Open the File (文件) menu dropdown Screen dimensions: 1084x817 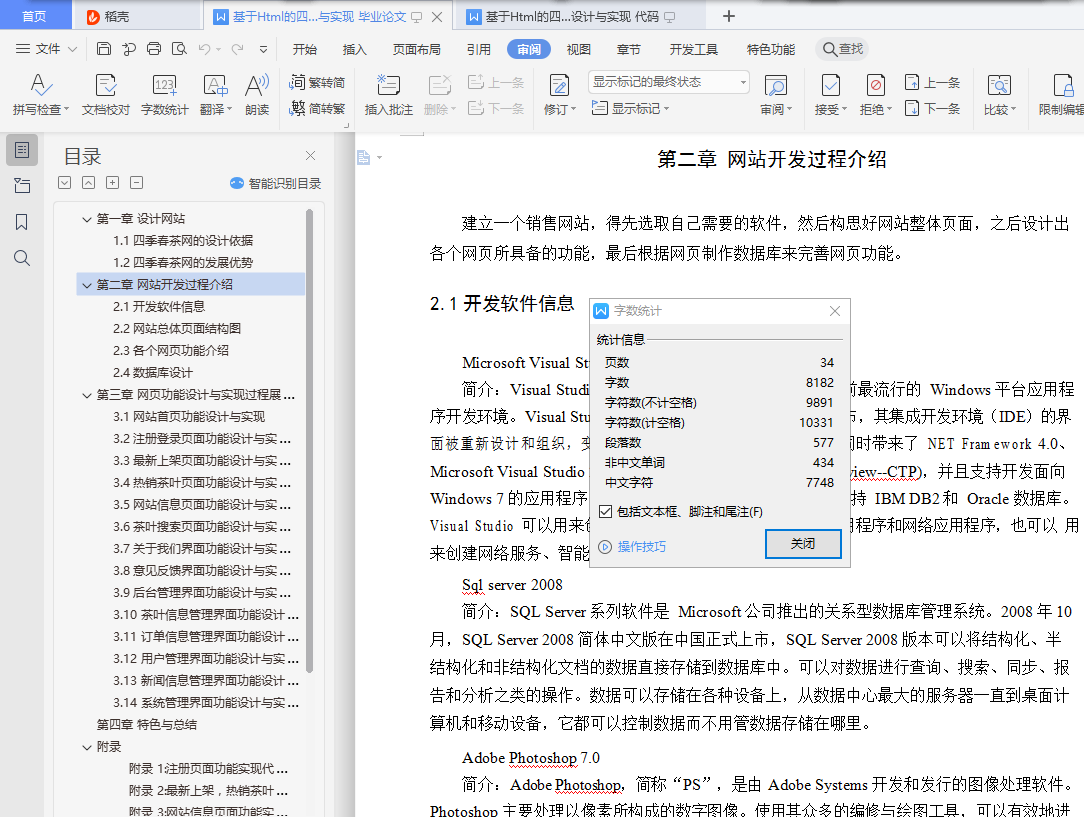46,48
